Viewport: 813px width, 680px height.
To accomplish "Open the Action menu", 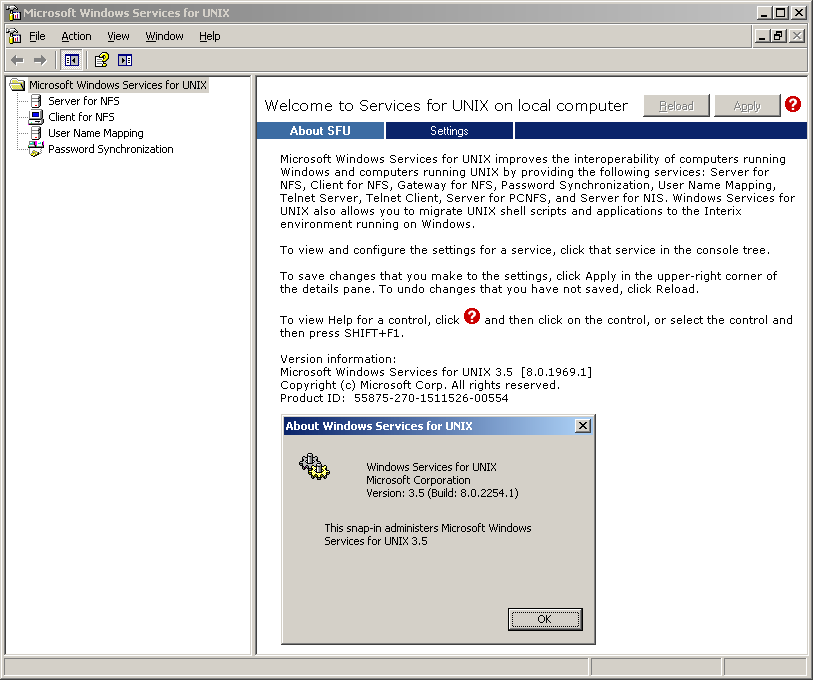I will tap(76, 36).
